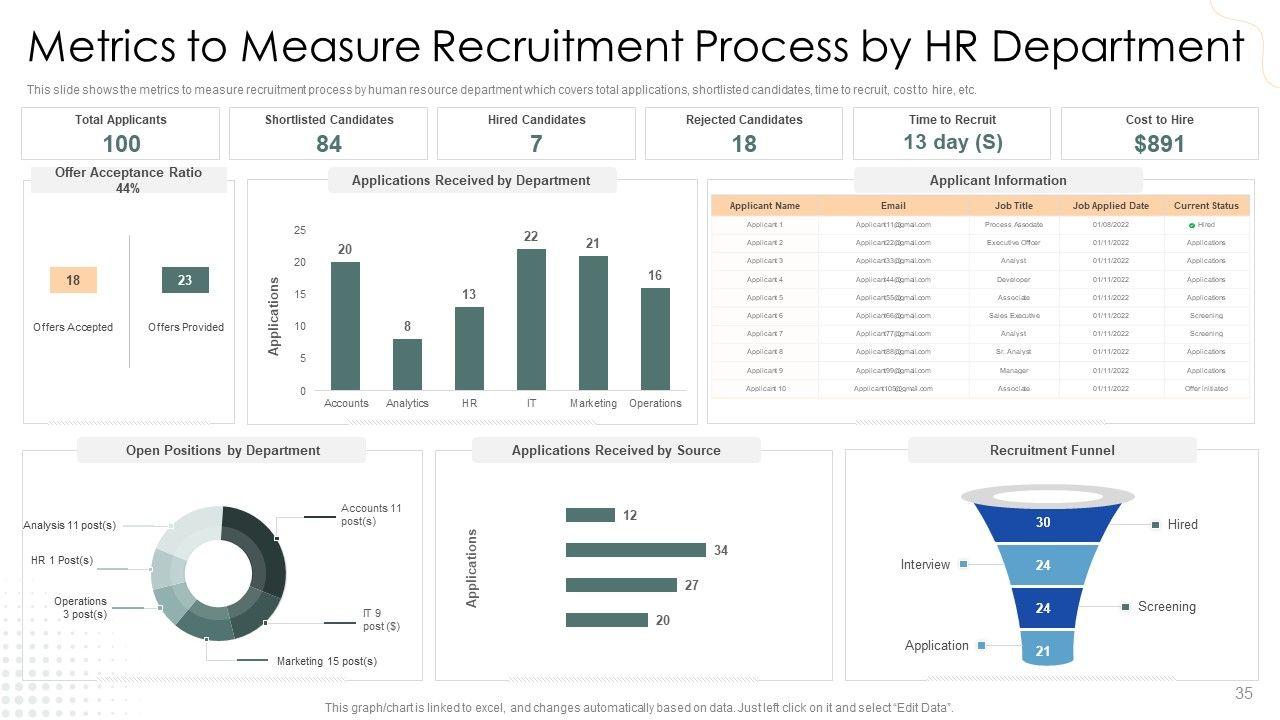Click the Sales Executive job title cell
The height and width of the screenshot is (720, 1280).
(1014, 315)
